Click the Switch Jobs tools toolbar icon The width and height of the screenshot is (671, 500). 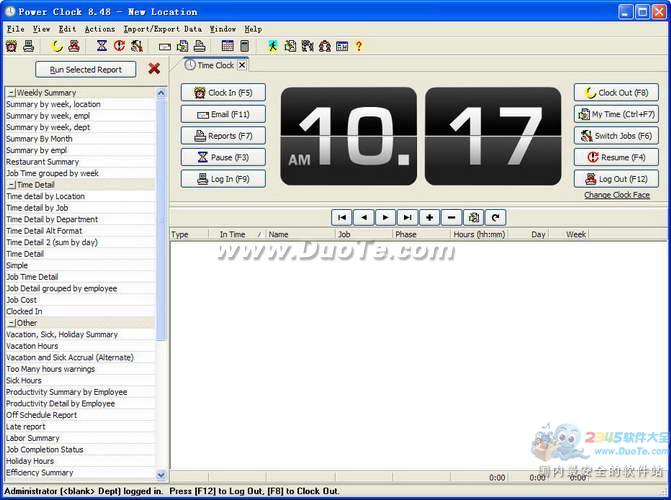coord(137,46)
